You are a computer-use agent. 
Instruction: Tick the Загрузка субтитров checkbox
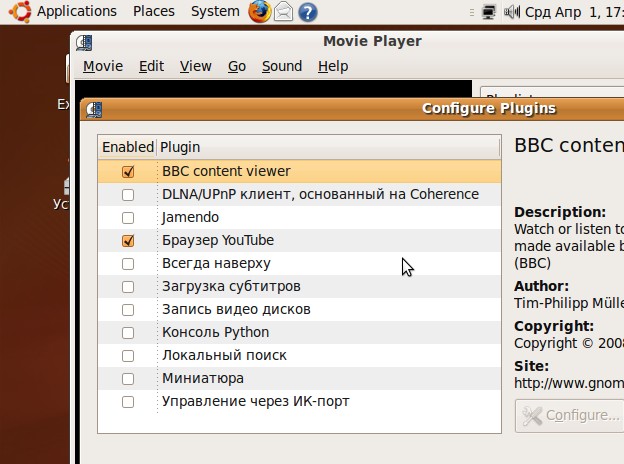click(128, 287)
